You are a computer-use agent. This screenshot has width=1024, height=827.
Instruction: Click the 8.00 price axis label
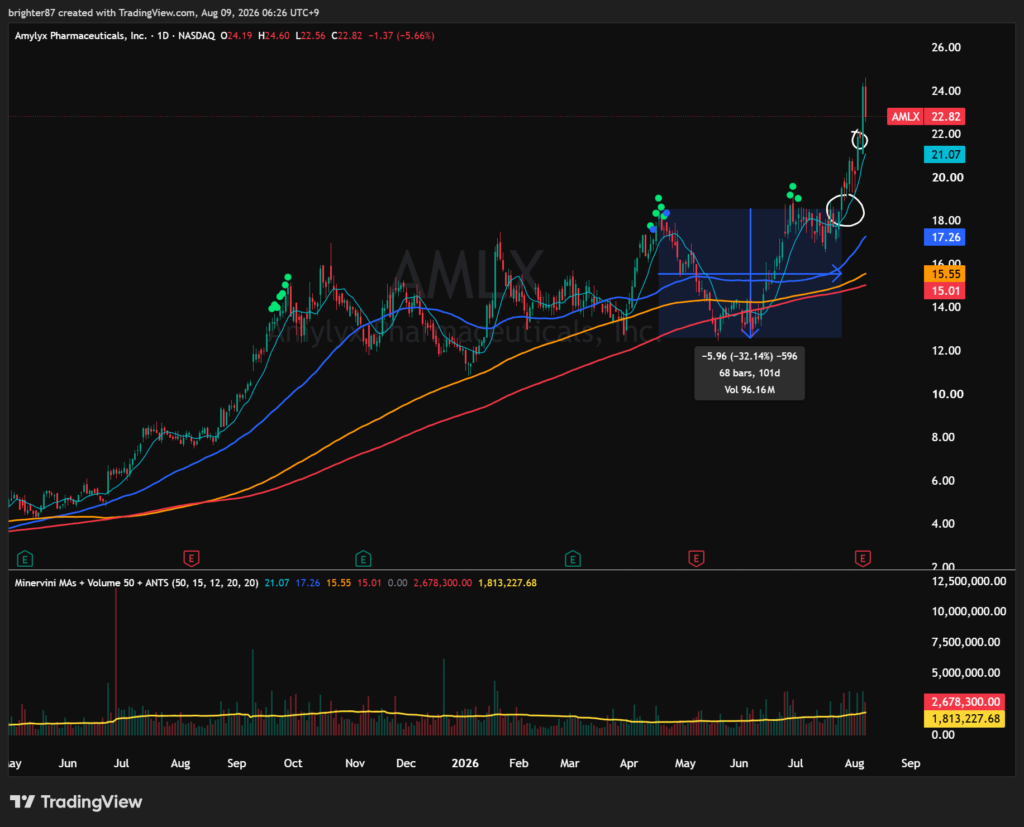(943, 437)
